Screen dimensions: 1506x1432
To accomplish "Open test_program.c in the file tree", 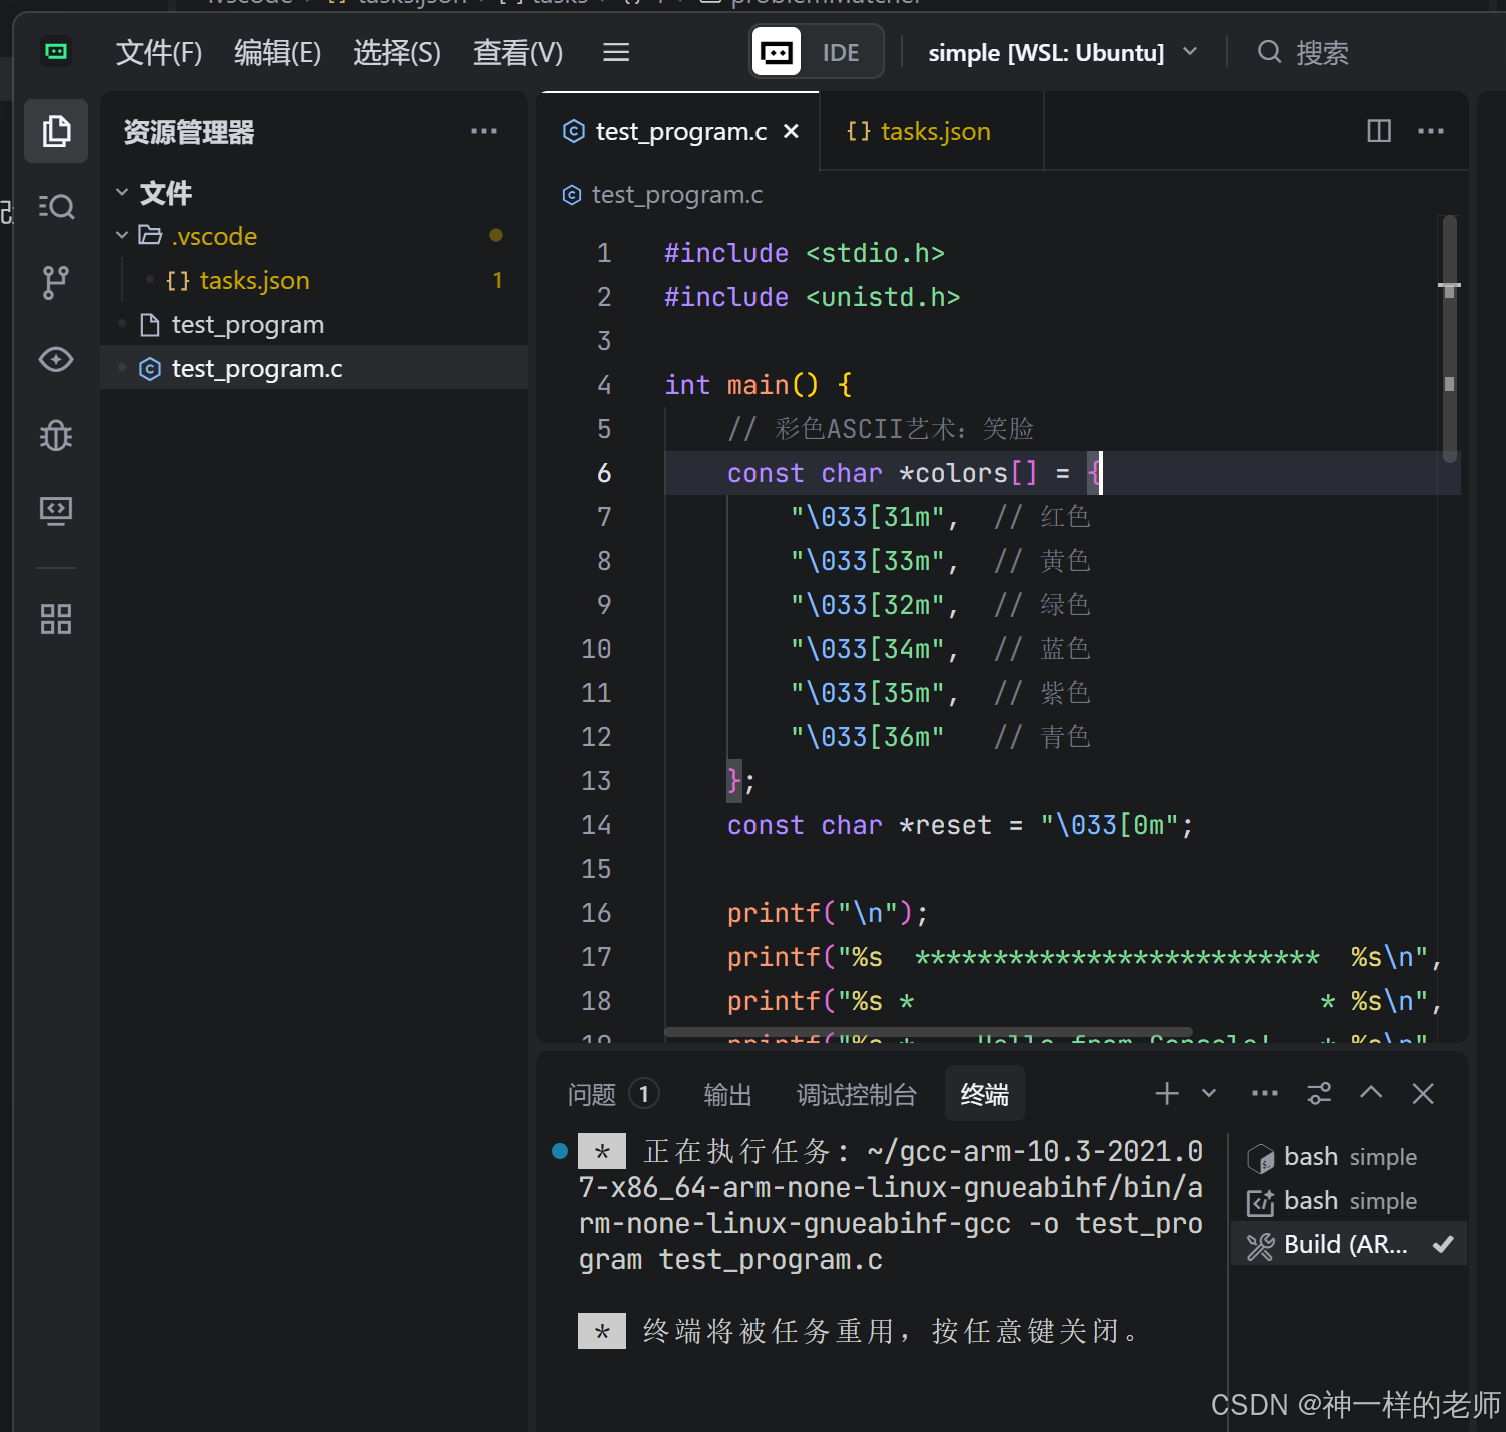I will (x=257, y=369).
